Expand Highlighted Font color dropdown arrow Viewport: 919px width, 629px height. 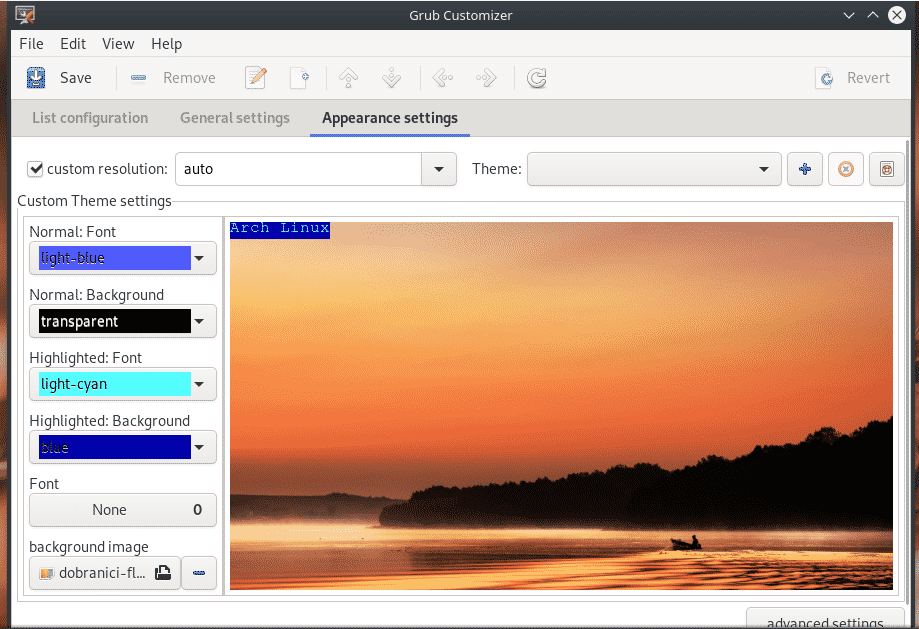click(200, 384)
